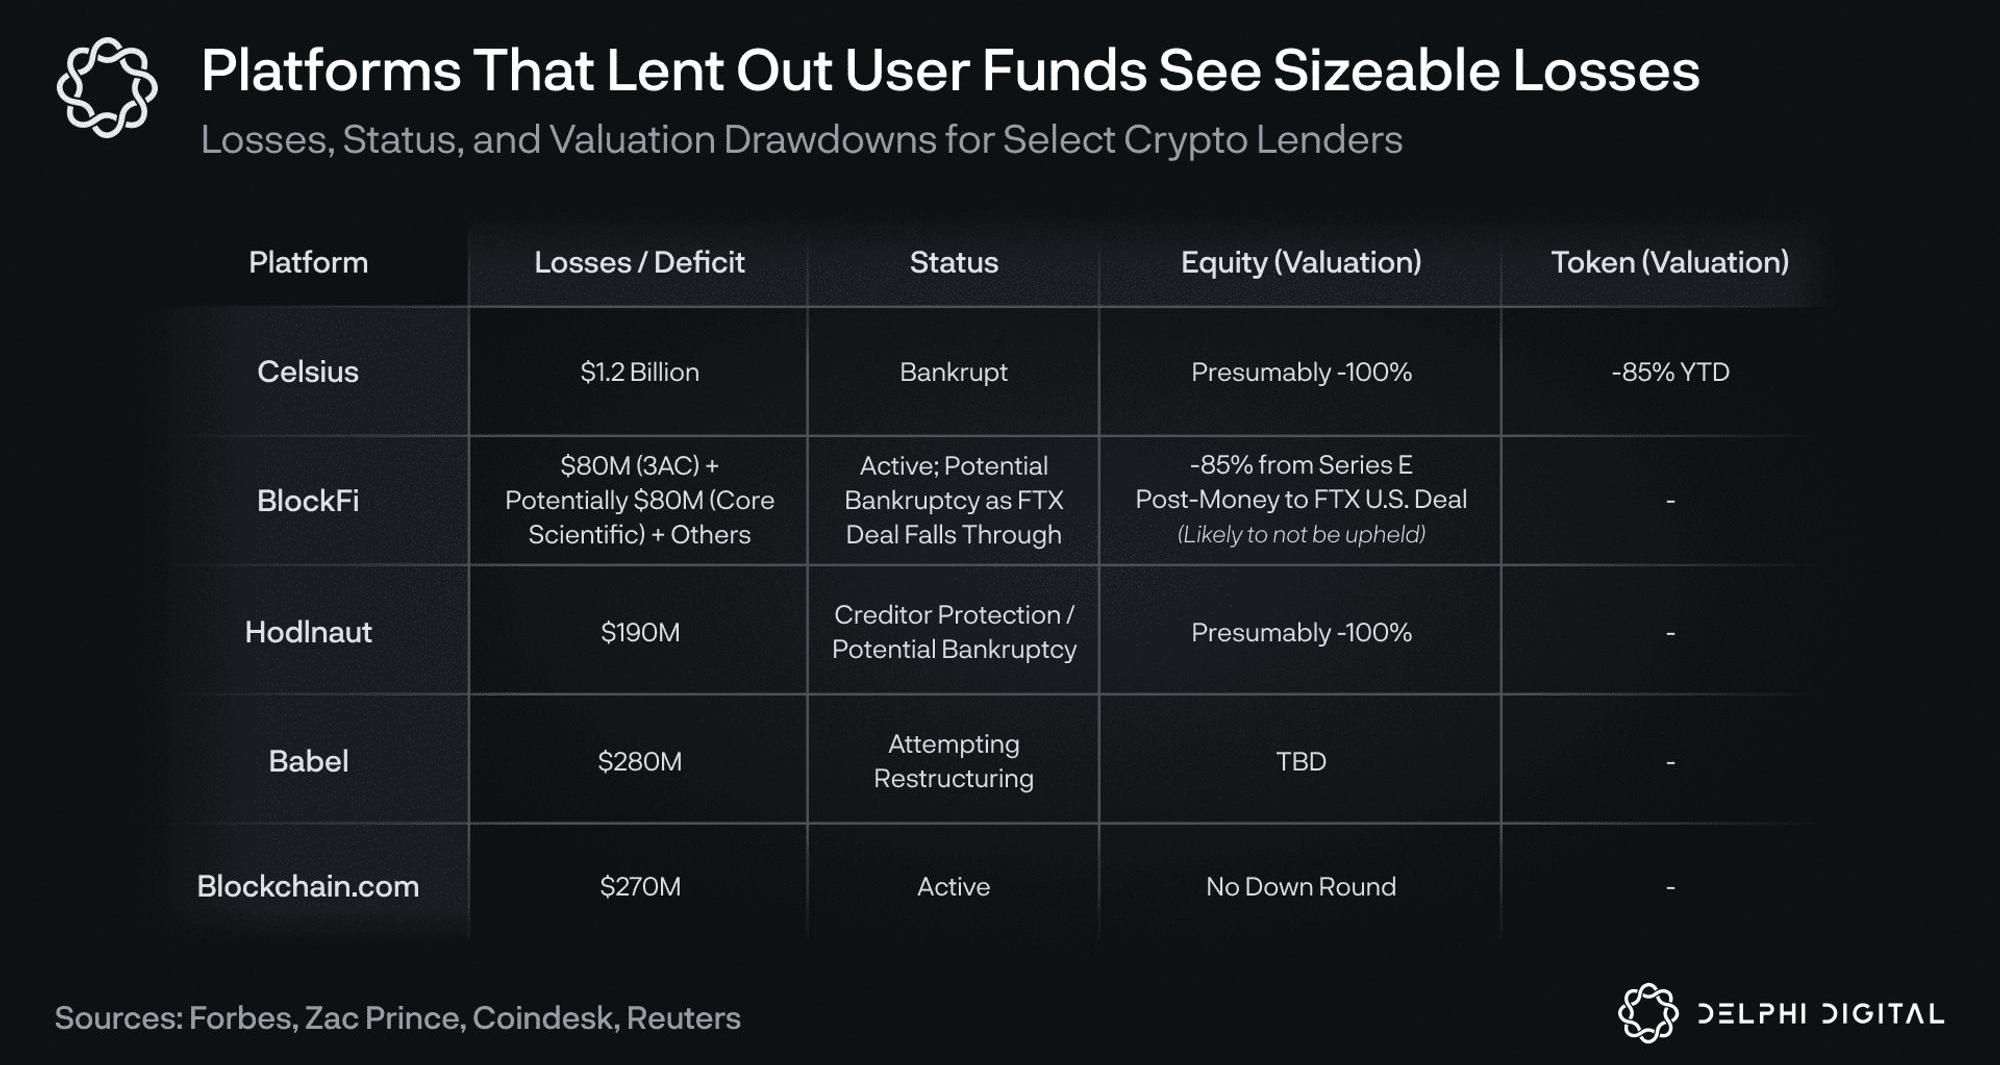The height and width of the screenshot is (1065, 2000).
Task: Click the Hodlnaut platform name
Action: point(308,632)
